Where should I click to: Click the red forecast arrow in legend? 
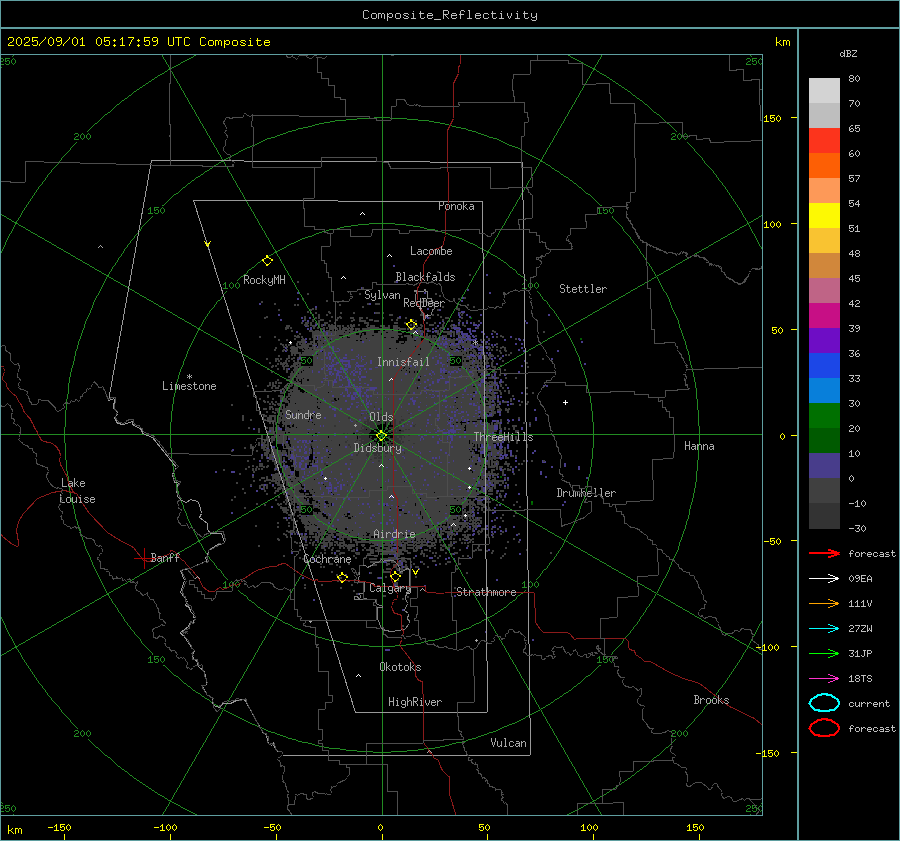(824, 553)
